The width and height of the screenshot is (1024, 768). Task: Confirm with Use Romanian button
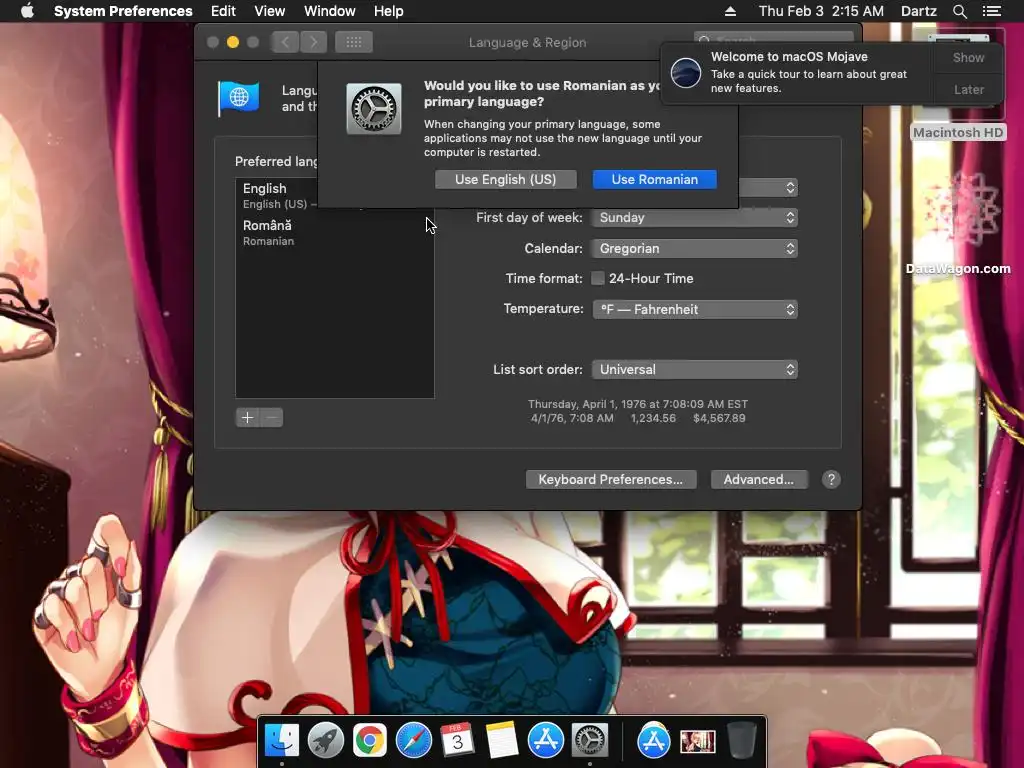[654, 180]
